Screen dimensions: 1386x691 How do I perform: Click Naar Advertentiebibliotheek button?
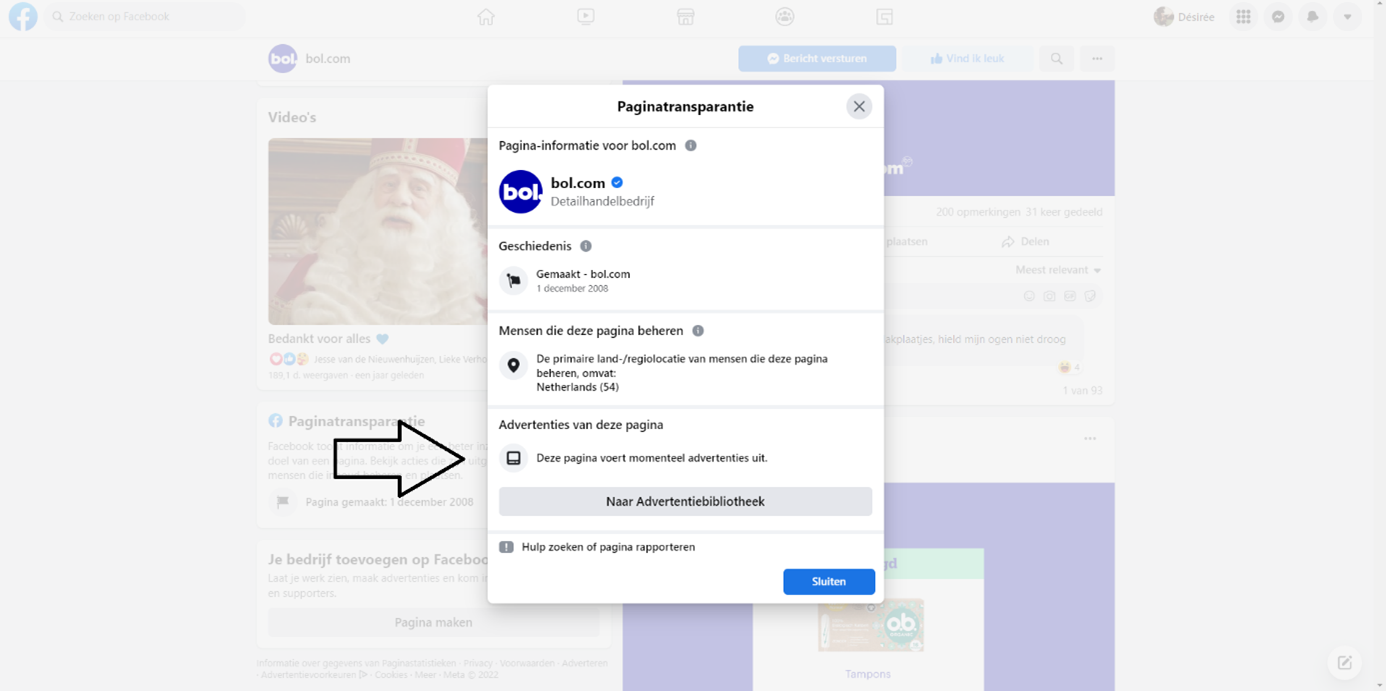point(685,501)
